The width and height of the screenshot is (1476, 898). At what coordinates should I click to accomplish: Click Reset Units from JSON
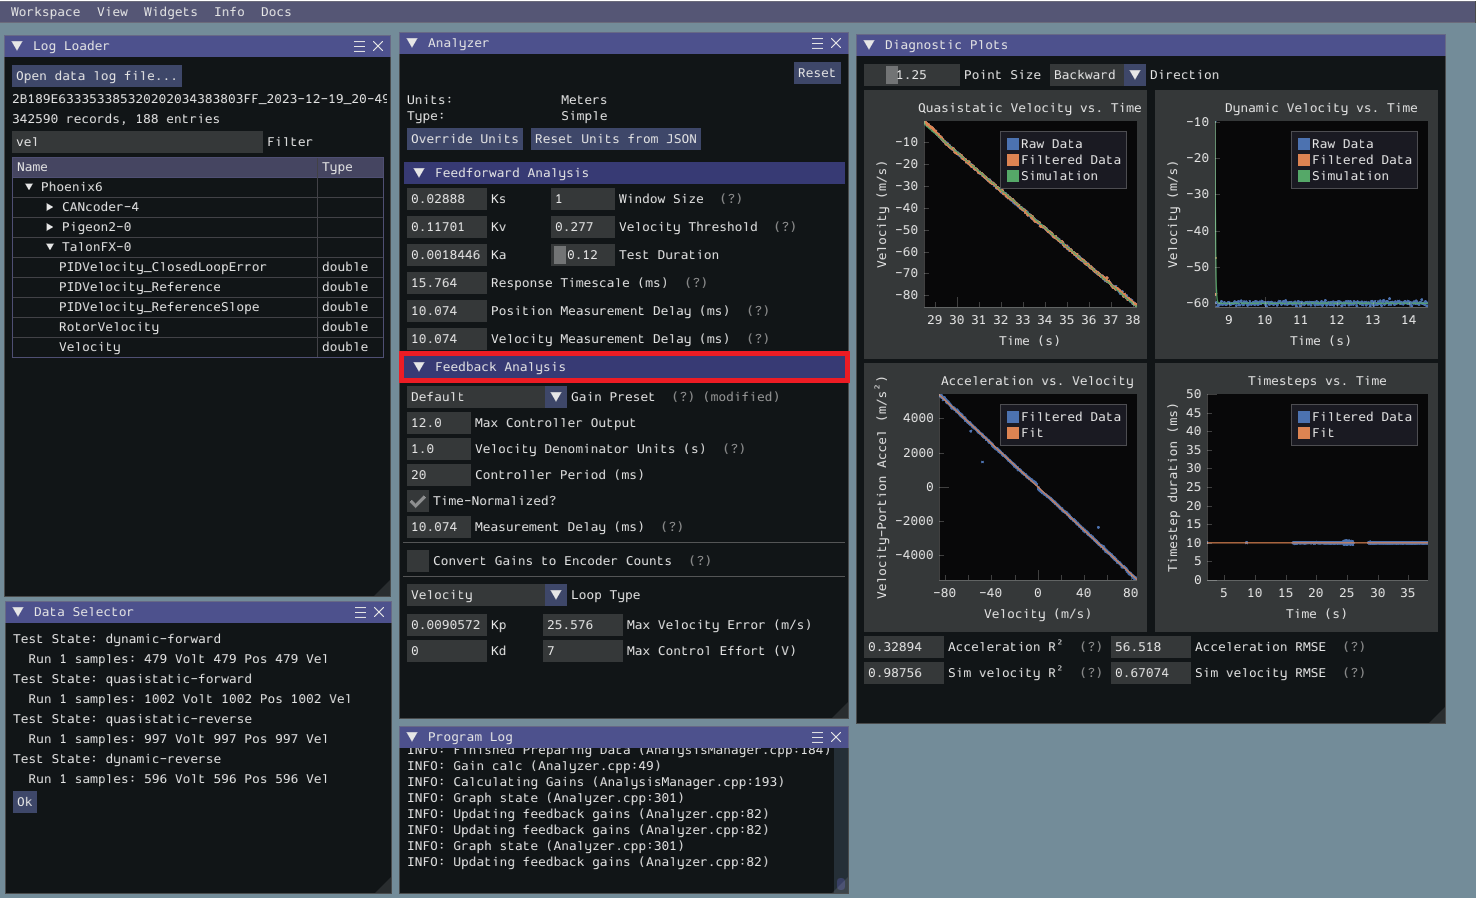pyautogui.click(x=615, y=138)
